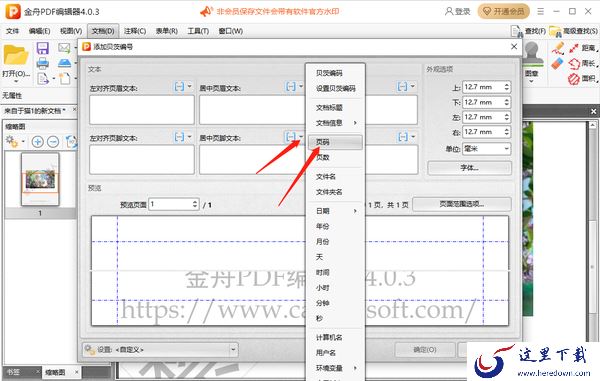
Task: Click inside the 左对齐页眉文本 text box
Action: (x=142, y=110)
